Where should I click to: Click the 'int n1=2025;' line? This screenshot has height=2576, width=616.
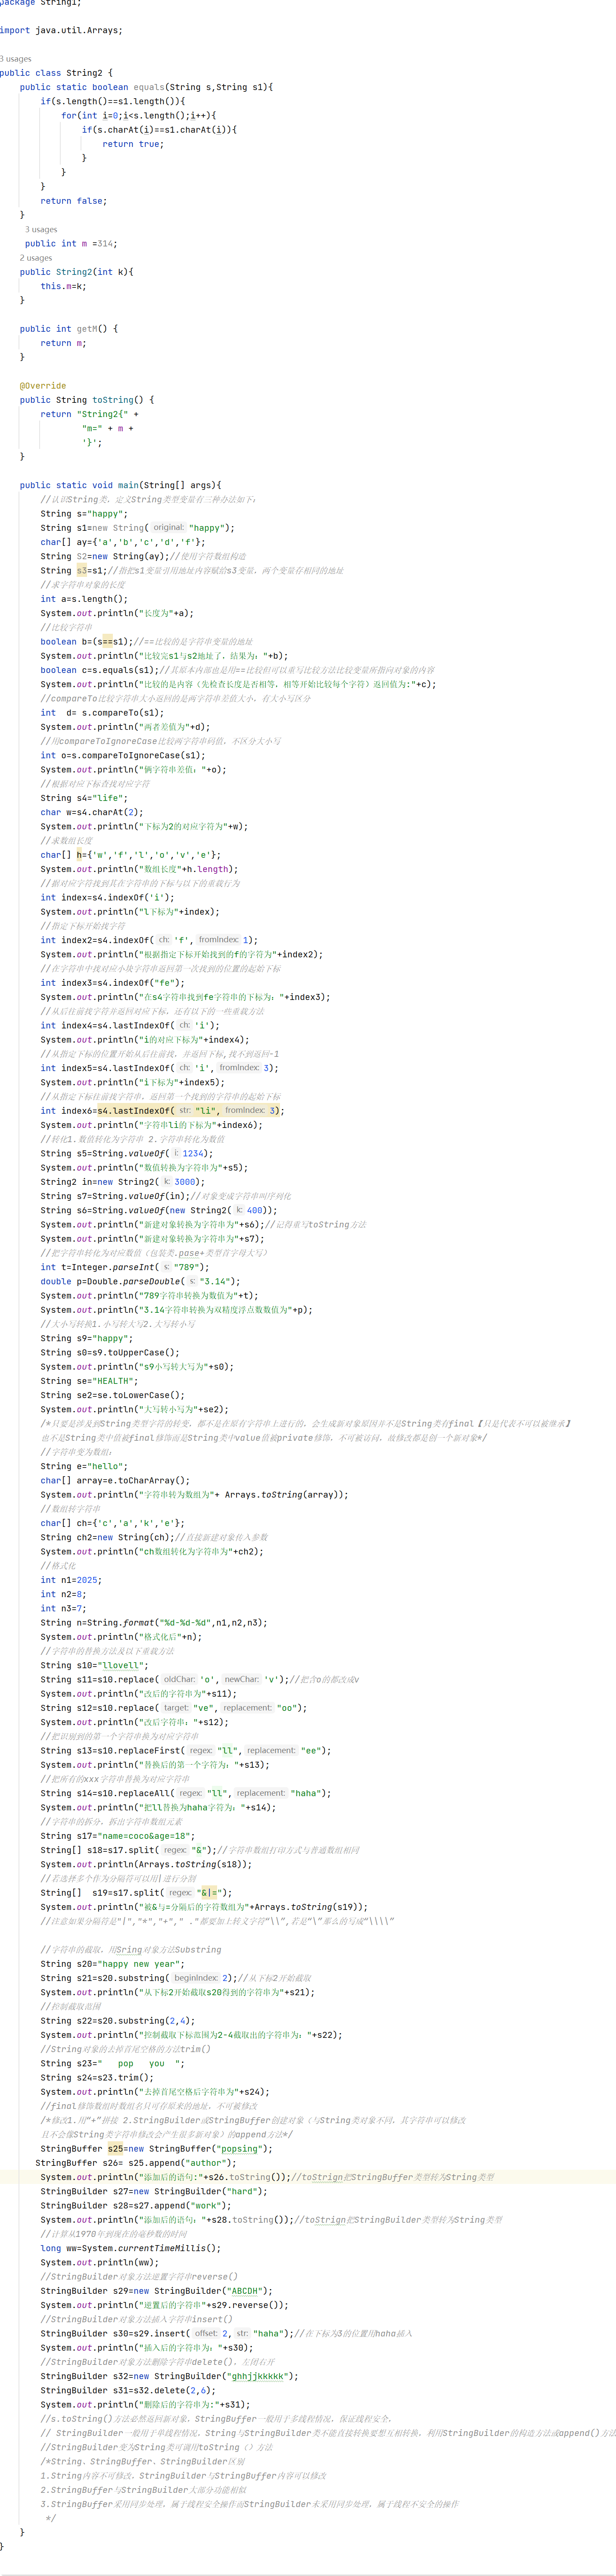71,1579
